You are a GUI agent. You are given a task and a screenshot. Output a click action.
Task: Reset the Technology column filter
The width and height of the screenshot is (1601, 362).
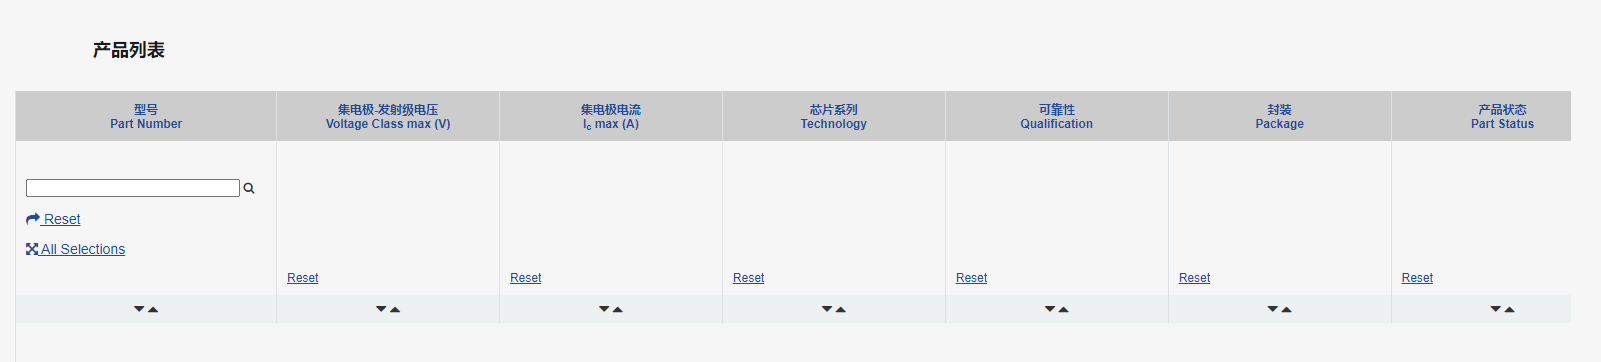749,278
